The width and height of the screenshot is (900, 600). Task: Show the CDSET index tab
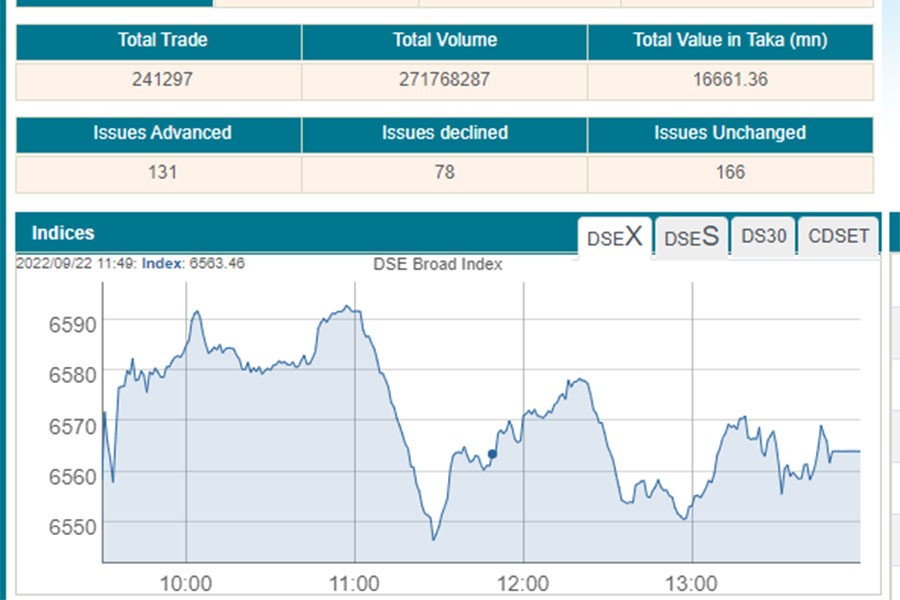pos(839,237)
